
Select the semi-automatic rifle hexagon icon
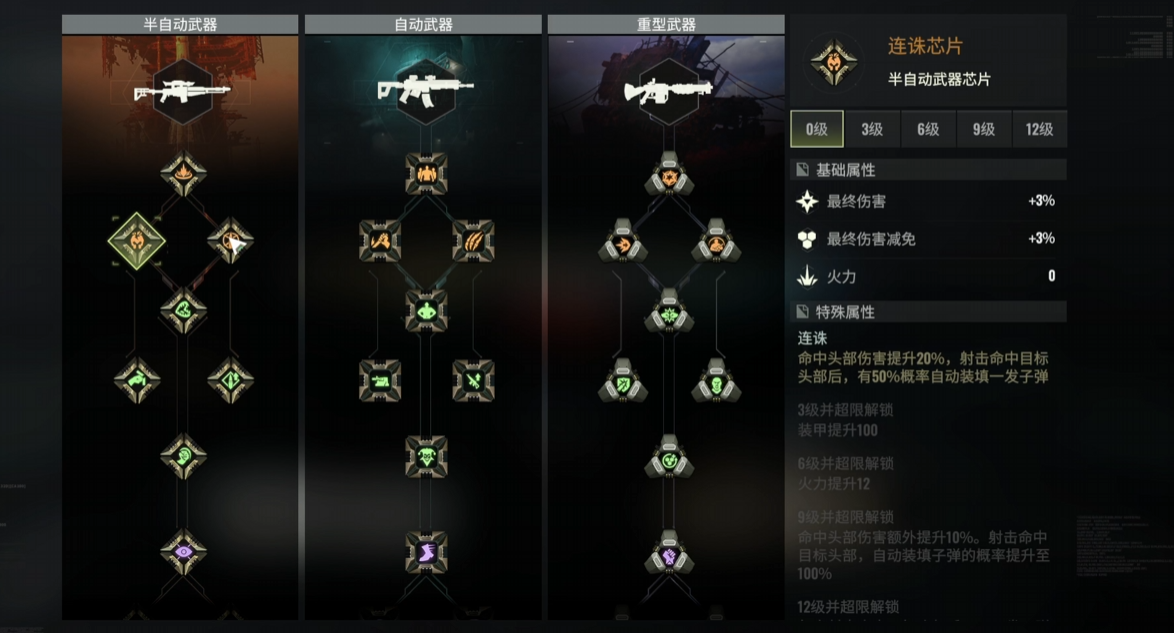click(183, 92)
